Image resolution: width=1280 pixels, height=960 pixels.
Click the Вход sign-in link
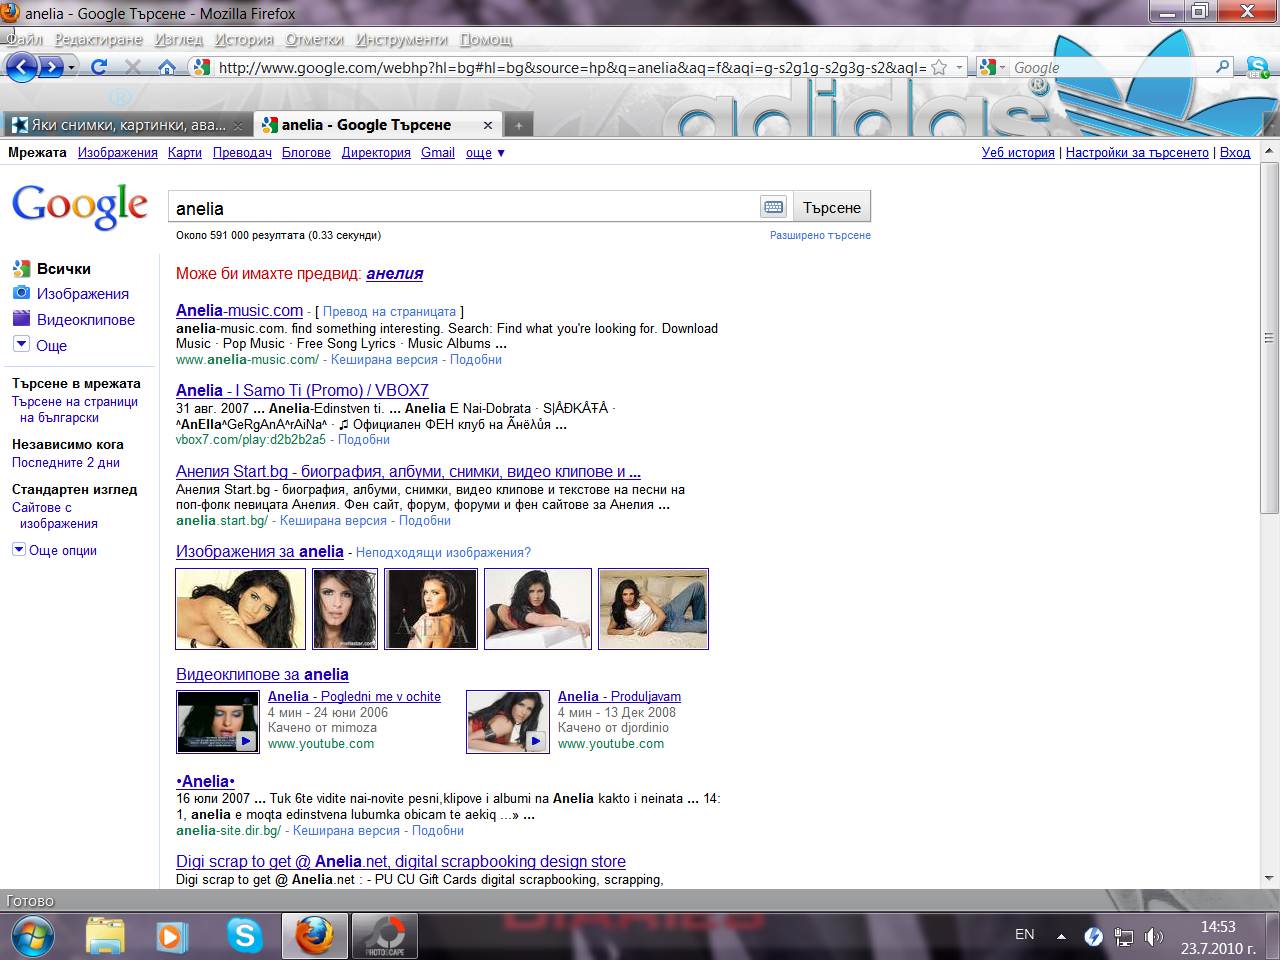tap(1235, 152)
